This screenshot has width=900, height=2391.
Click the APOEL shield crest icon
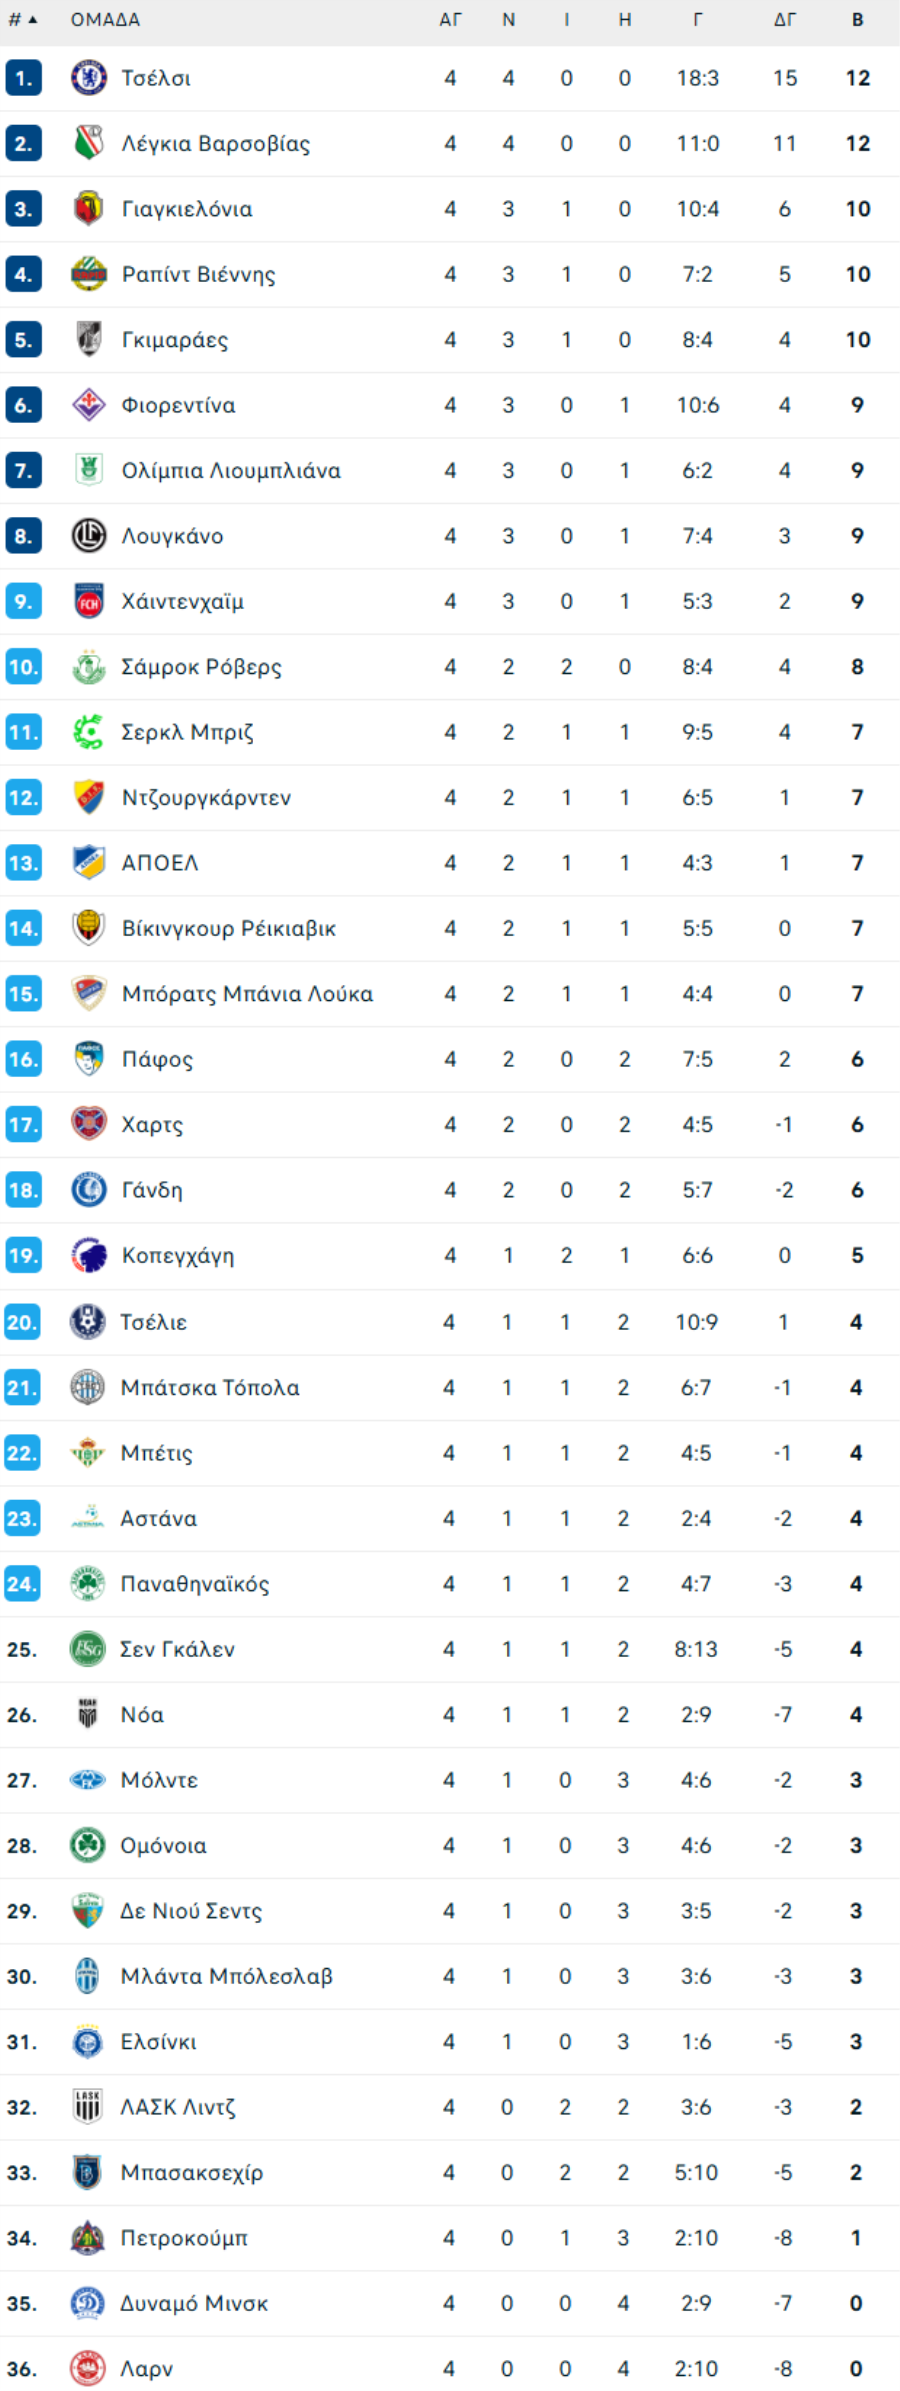[89, 863]
